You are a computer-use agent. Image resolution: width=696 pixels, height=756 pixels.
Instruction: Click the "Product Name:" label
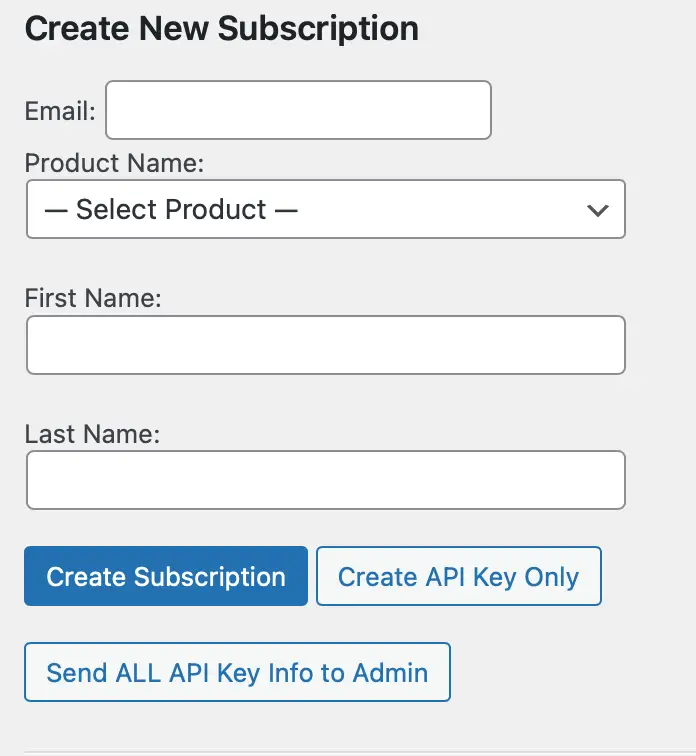point(113,163)
